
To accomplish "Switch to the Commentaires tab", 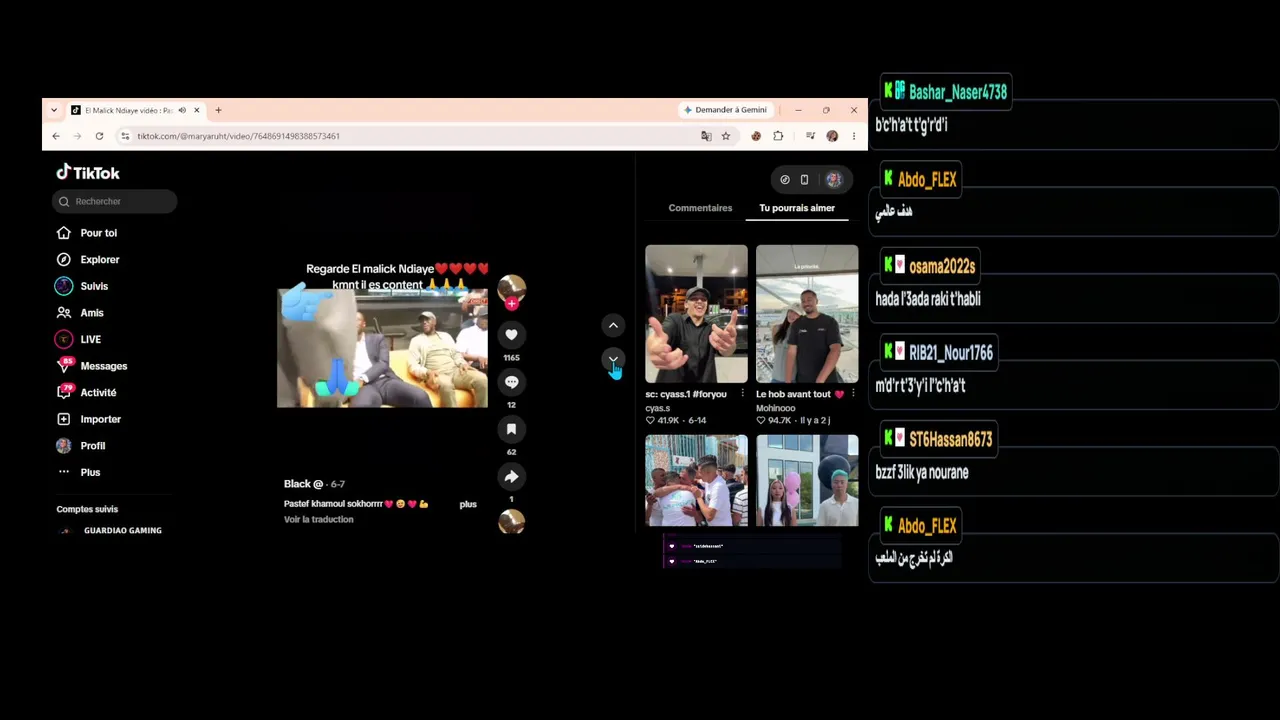I will point(700,208).
